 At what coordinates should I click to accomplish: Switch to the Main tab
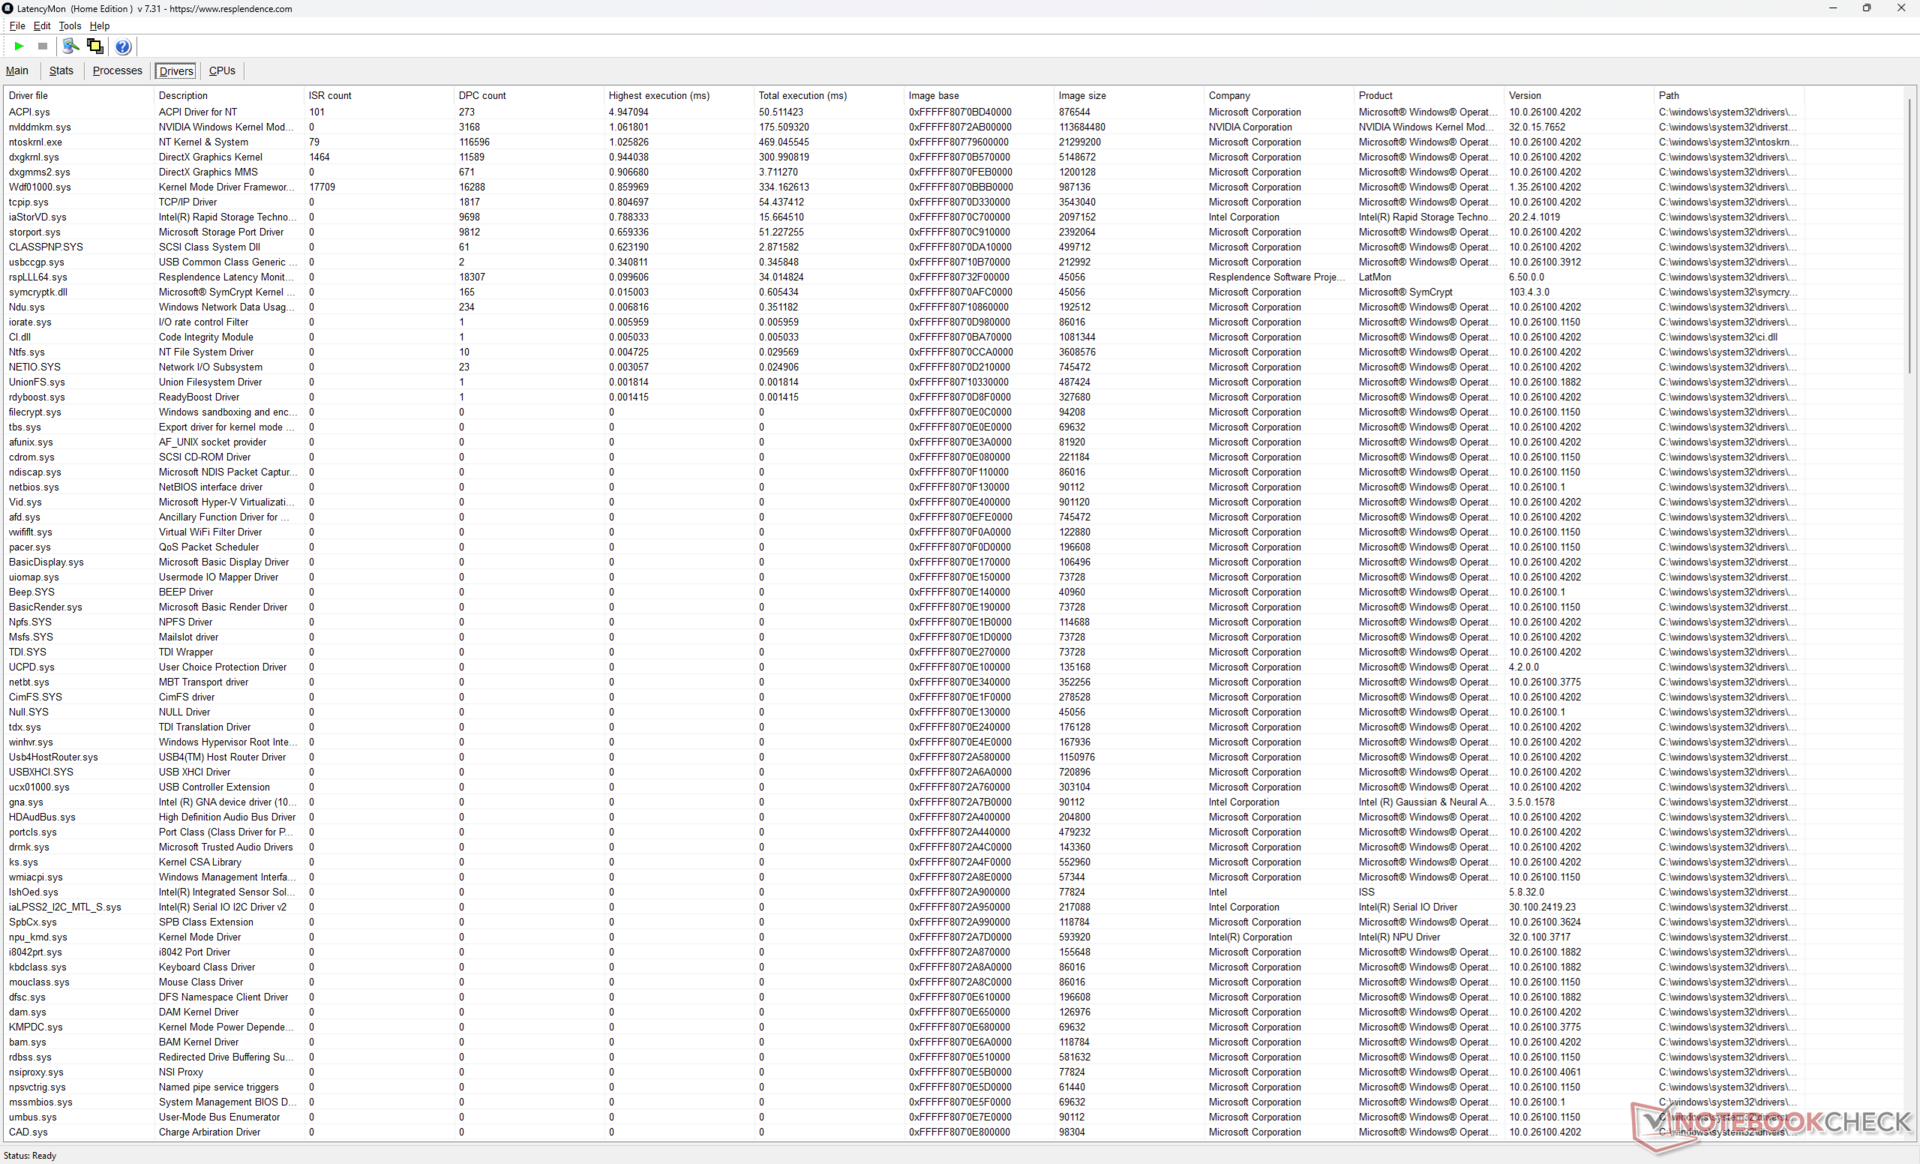click(x=17, y=71)
